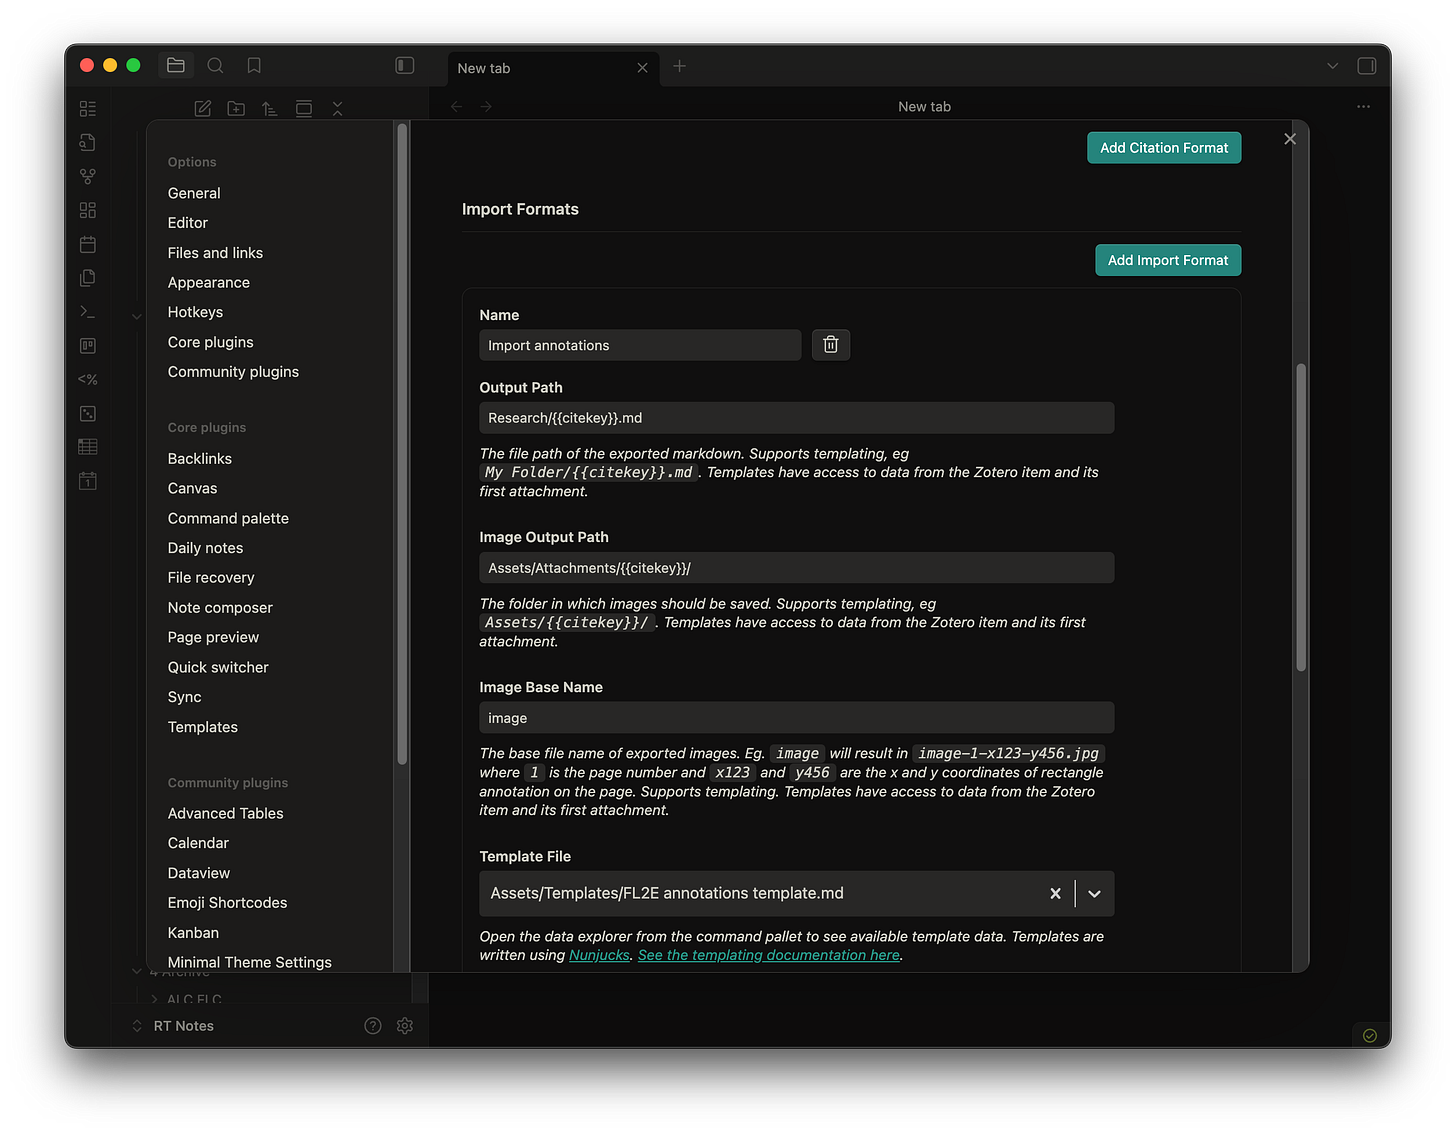
Task: Navigate back with left arrow
Action: coord(457,107)
